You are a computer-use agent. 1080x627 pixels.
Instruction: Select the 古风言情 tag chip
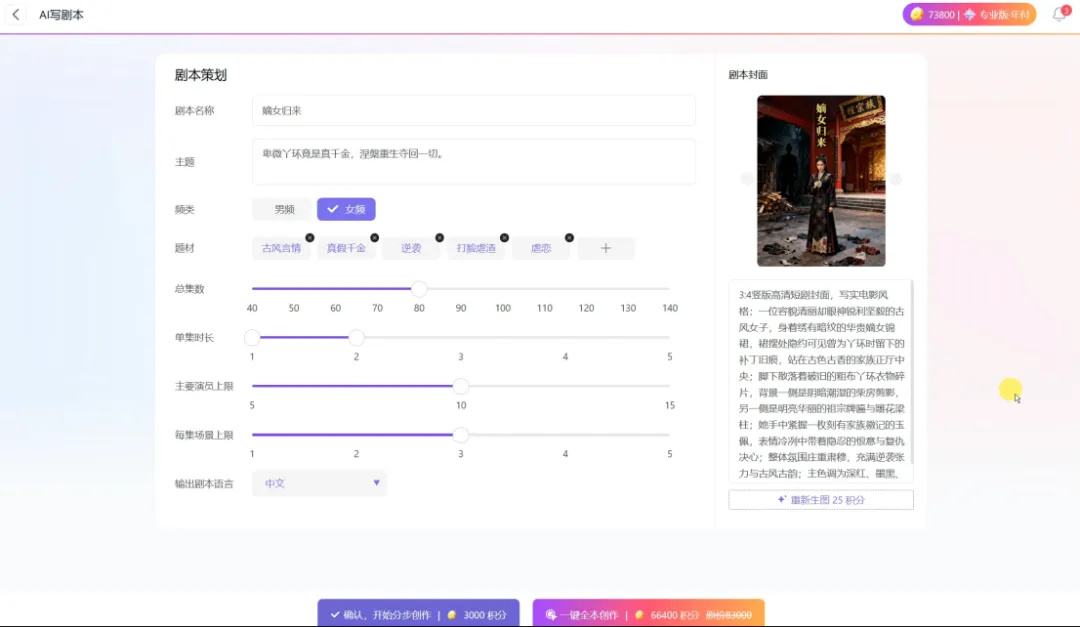281,248
